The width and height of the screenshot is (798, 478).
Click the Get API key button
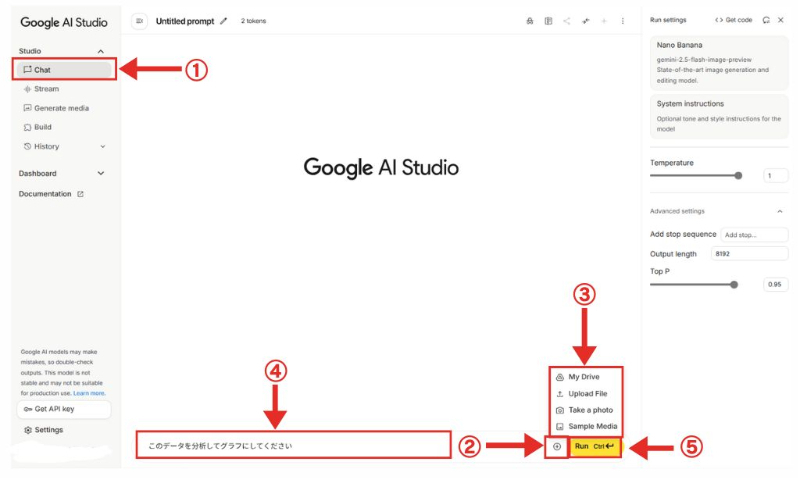click(64, 410)
